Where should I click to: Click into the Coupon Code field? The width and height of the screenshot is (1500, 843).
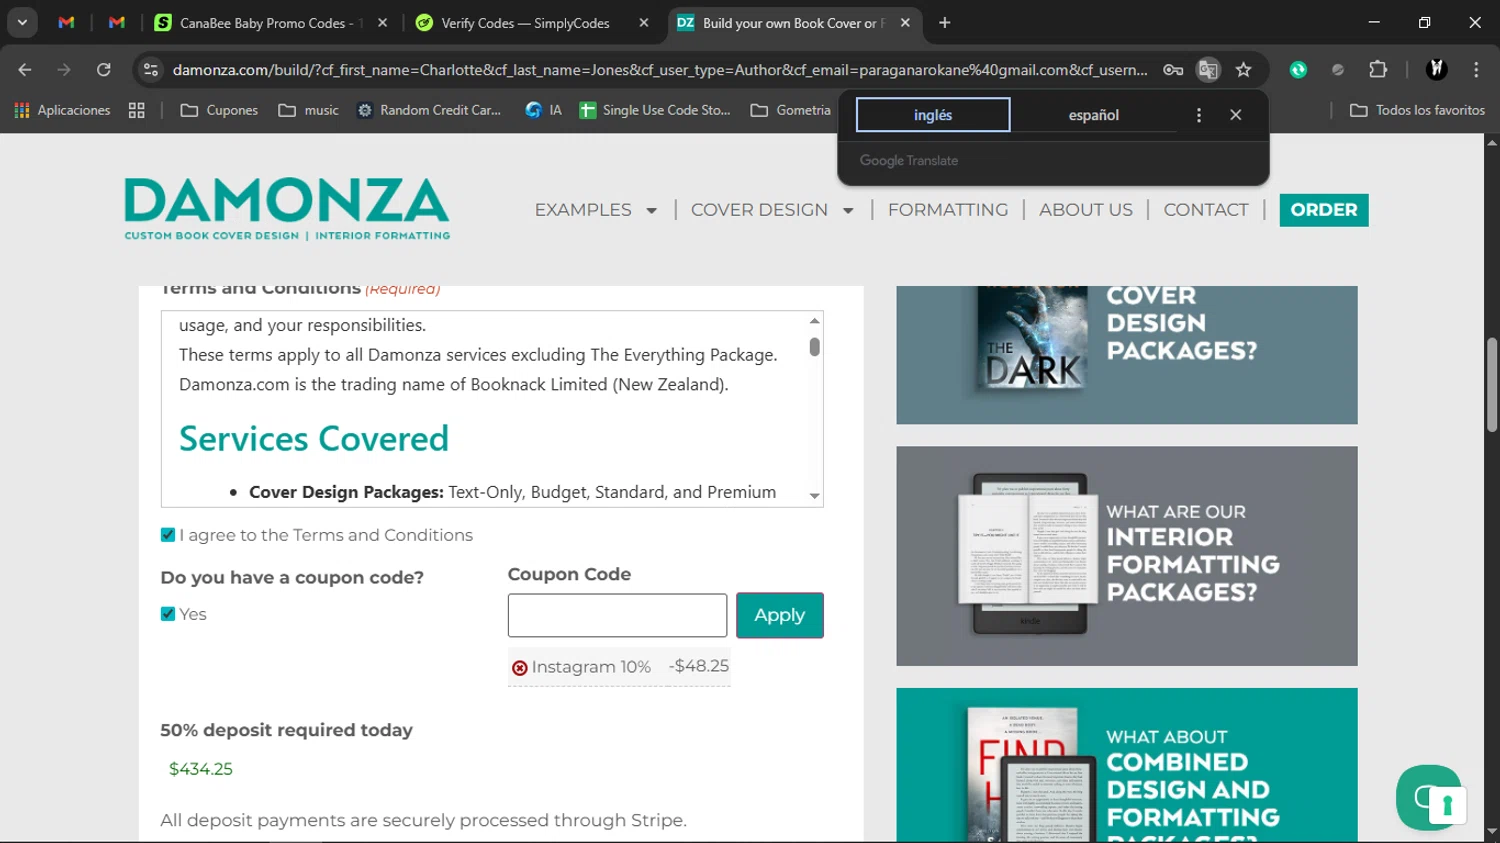pos(617,615)
